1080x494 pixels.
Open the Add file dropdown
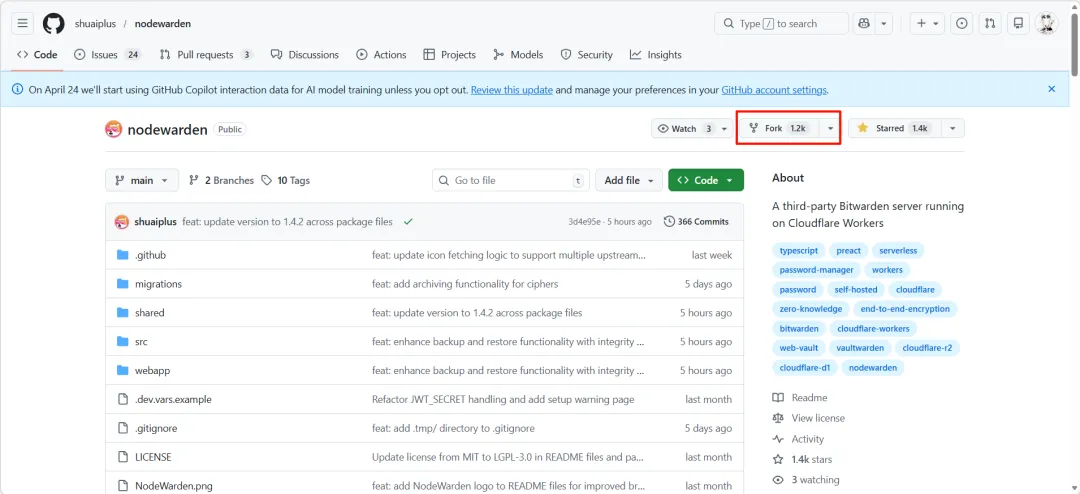coord(629,181)
